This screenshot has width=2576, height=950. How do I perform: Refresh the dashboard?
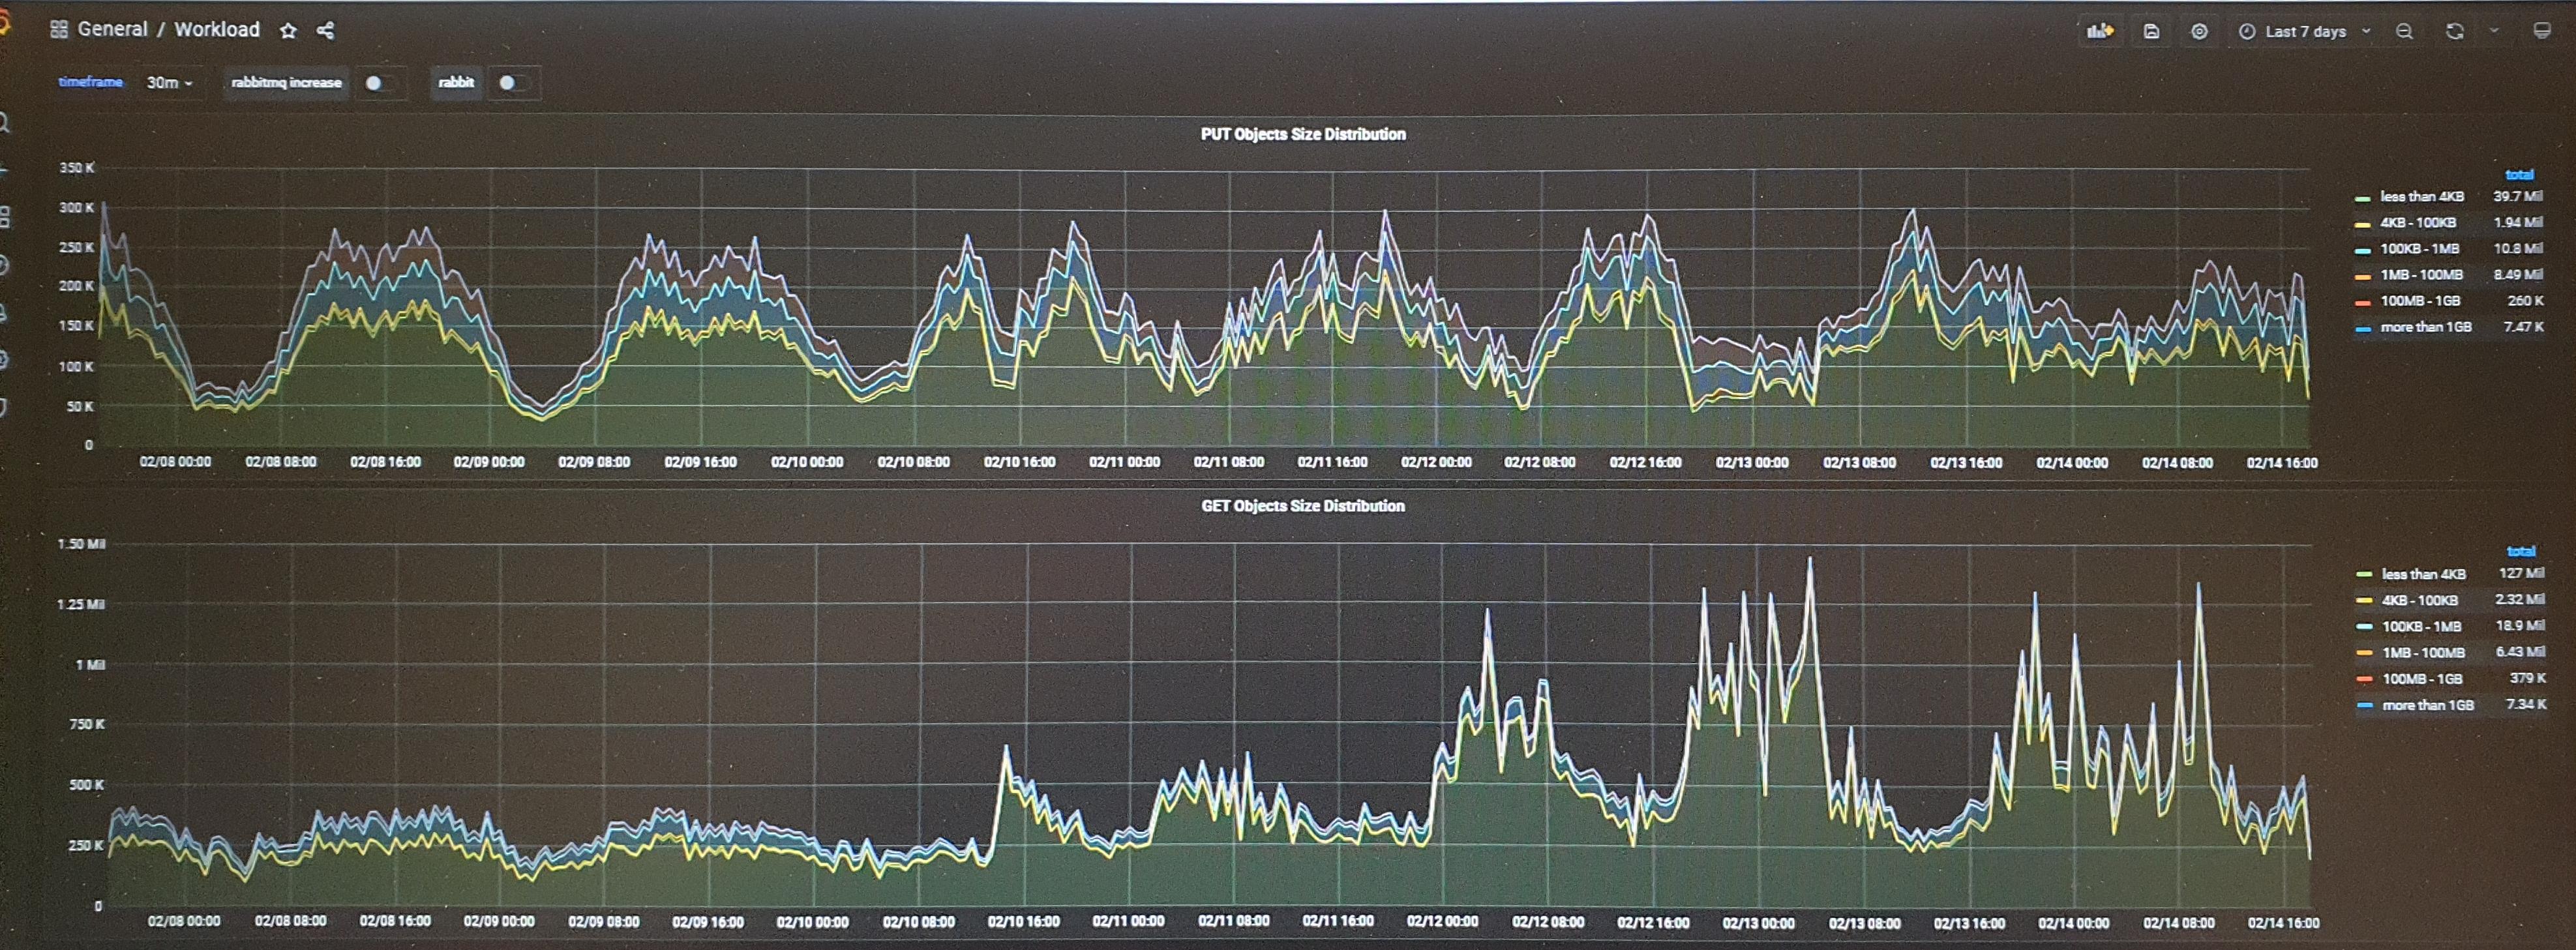2454,31
